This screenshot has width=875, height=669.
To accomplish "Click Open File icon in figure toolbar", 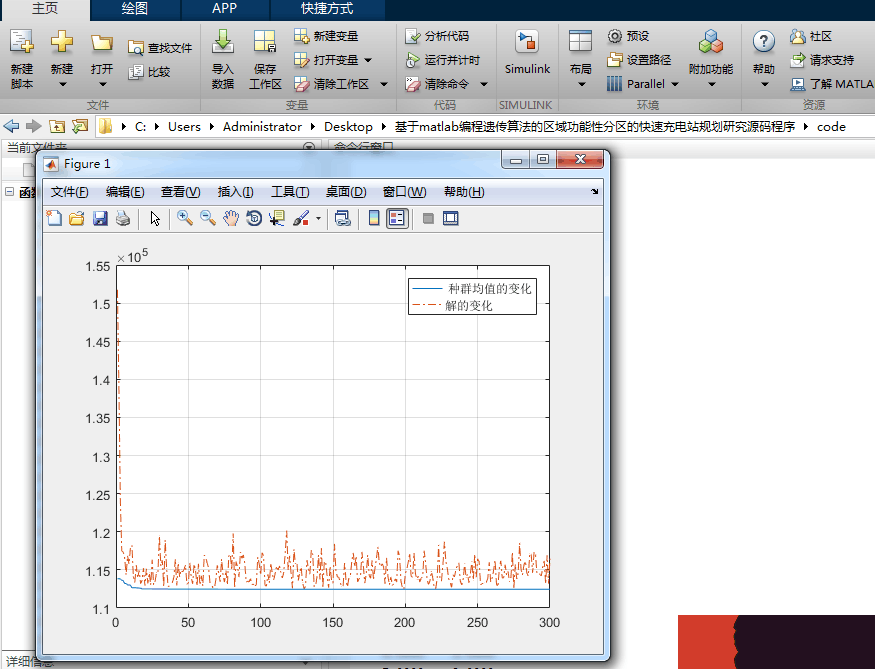I will pos(77,218).
